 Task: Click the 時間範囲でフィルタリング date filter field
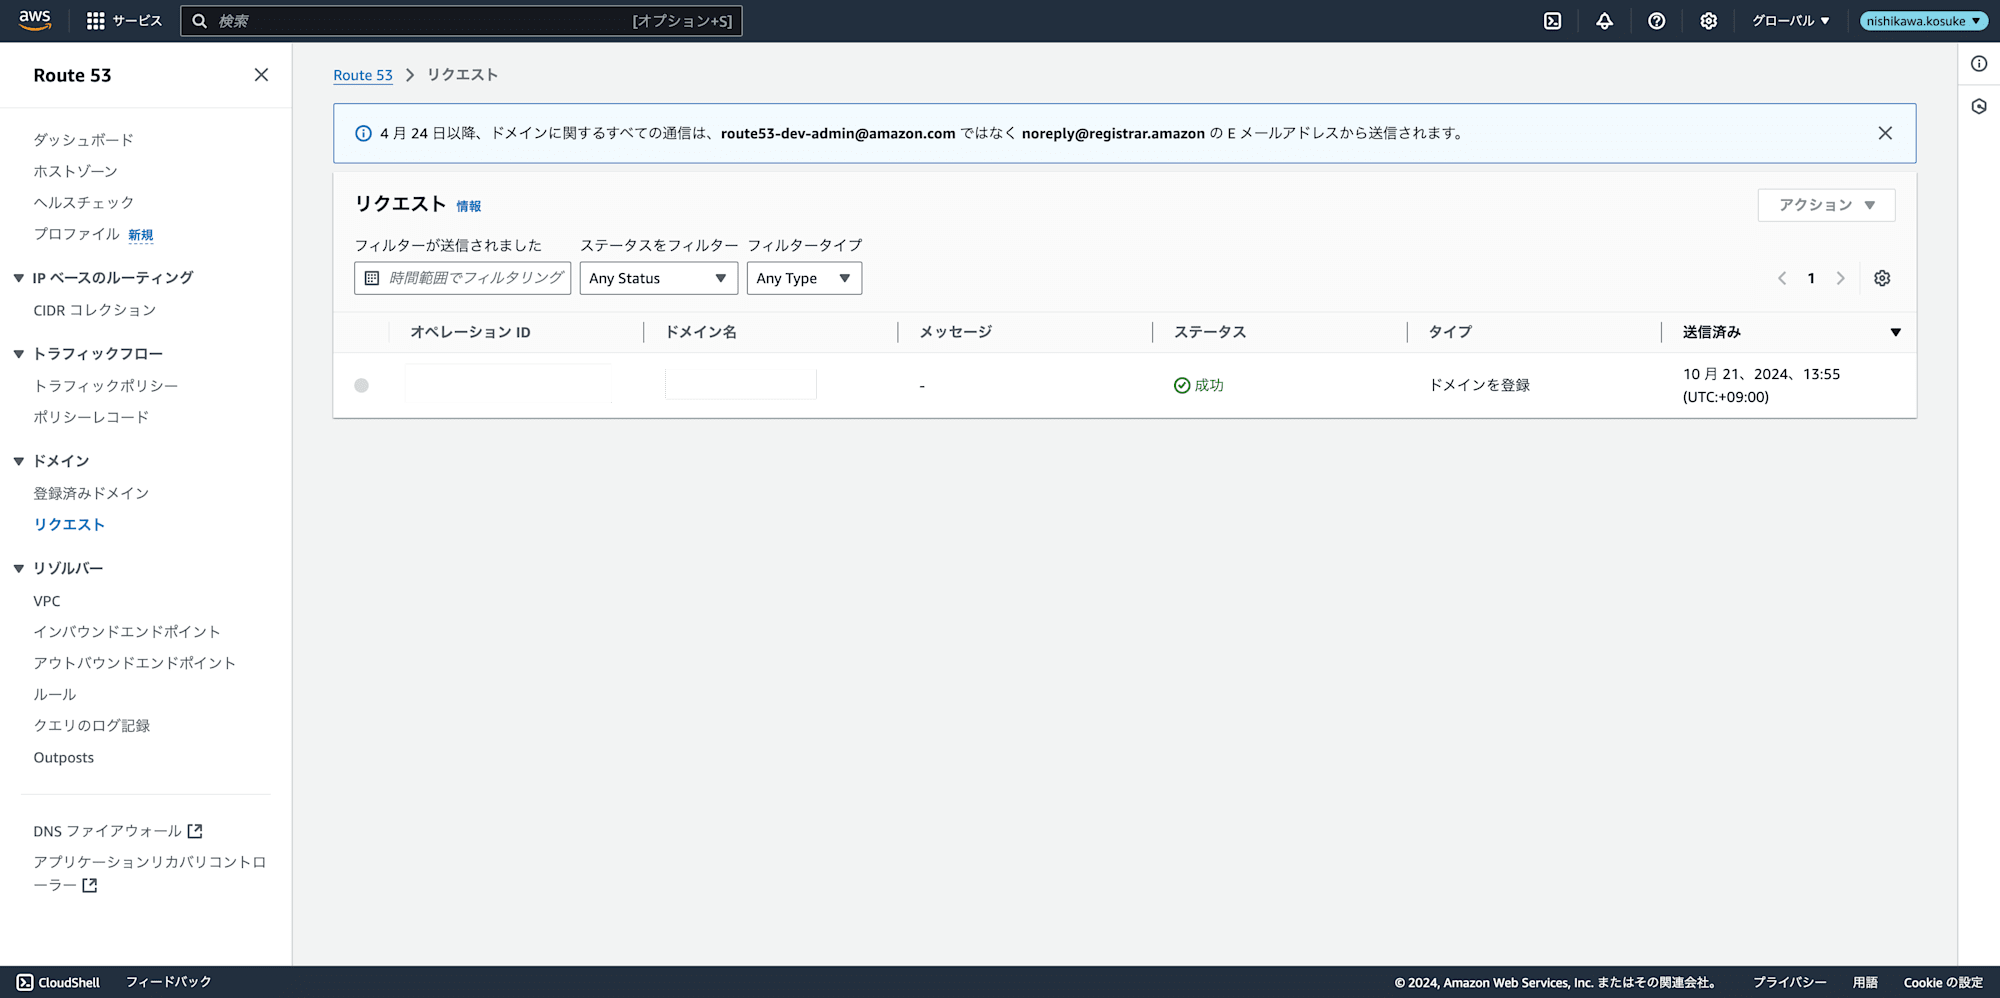pos(463,278)
